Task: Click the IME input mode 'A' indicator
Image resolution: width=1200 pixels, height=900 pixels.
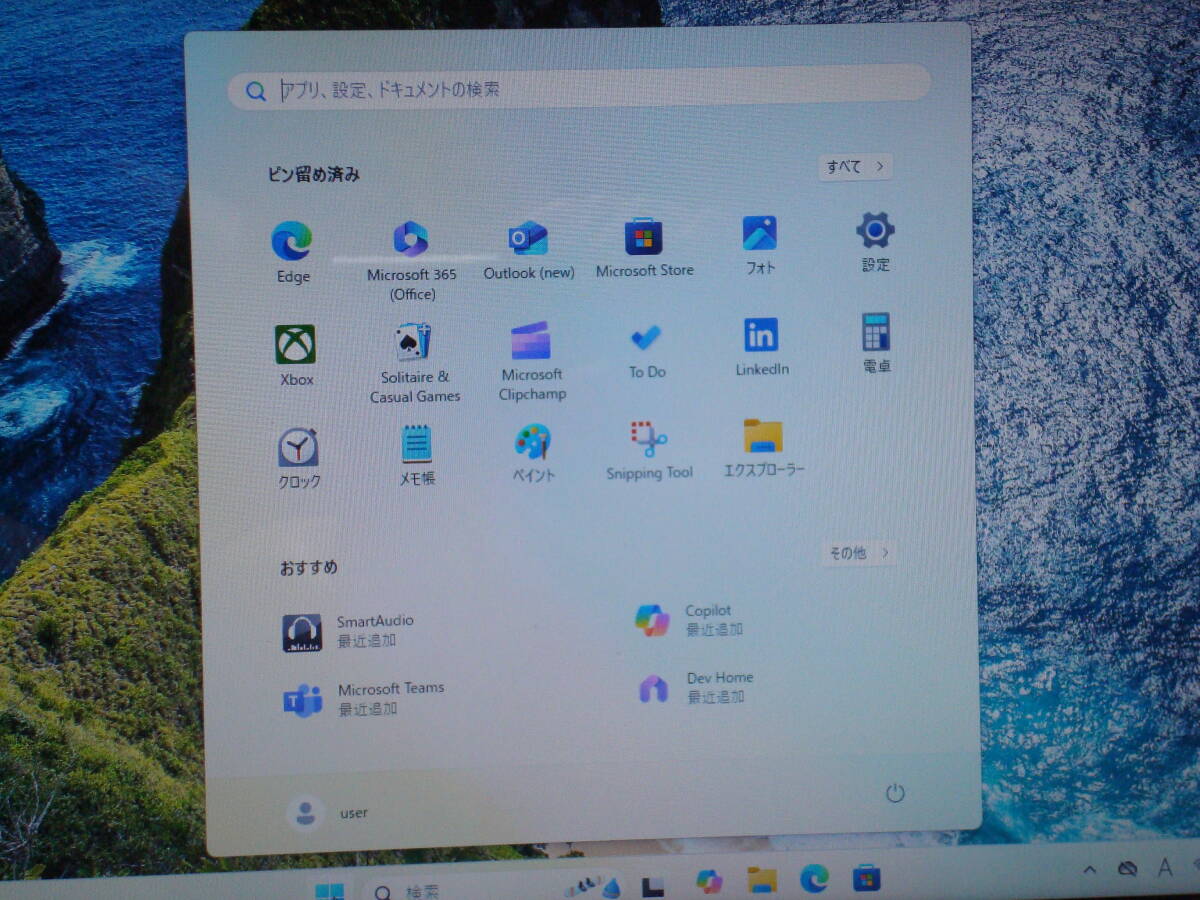Action: click(1164, 867)
